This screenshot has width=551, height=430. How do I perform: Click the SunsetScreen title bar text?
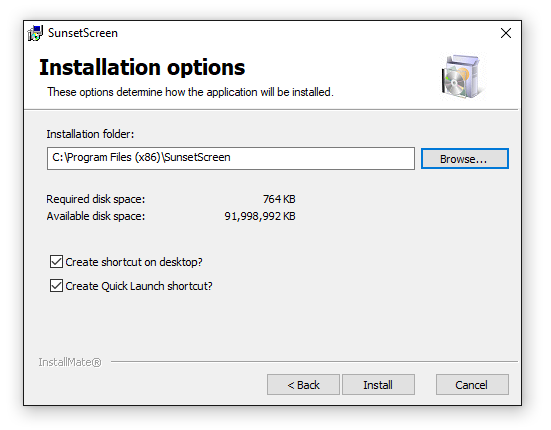coord(83,33)
